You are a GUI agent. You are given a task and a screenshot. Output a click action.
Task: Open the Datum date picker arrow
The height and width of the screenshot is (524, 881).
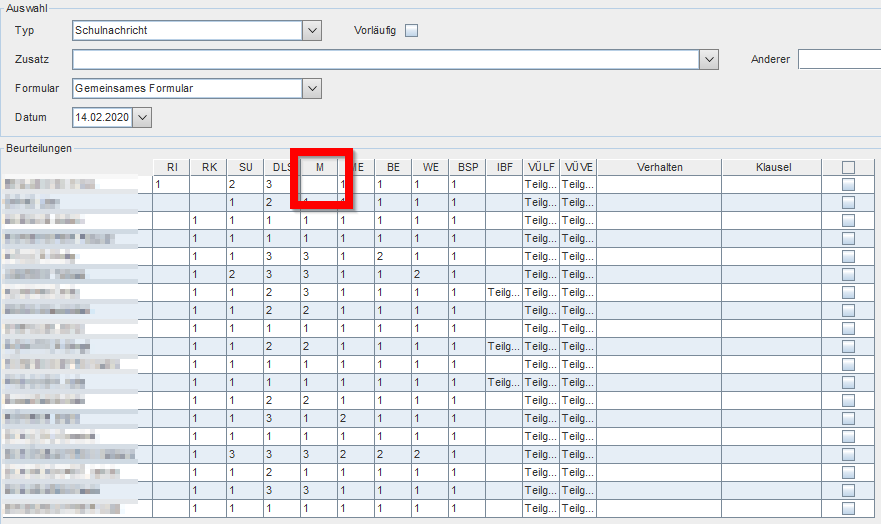tap(142, 117)
